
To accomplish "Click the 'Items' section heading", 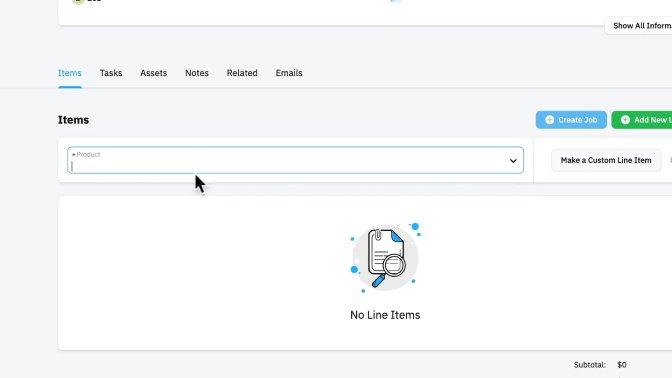I will tap(73, 120).
